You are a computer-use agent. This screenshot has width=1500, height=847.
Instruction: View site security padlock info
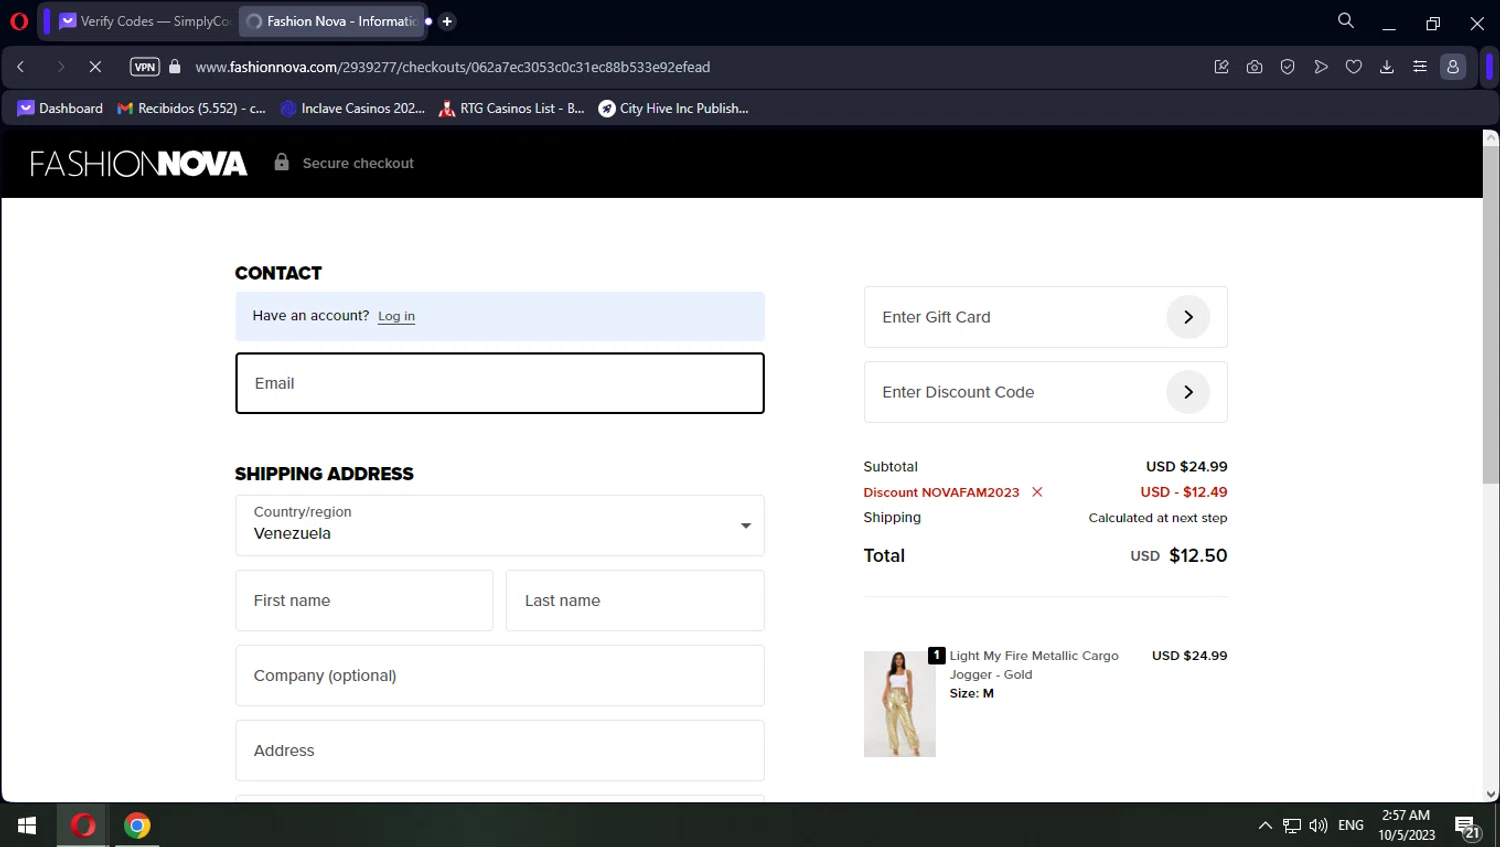pos(175,67)
